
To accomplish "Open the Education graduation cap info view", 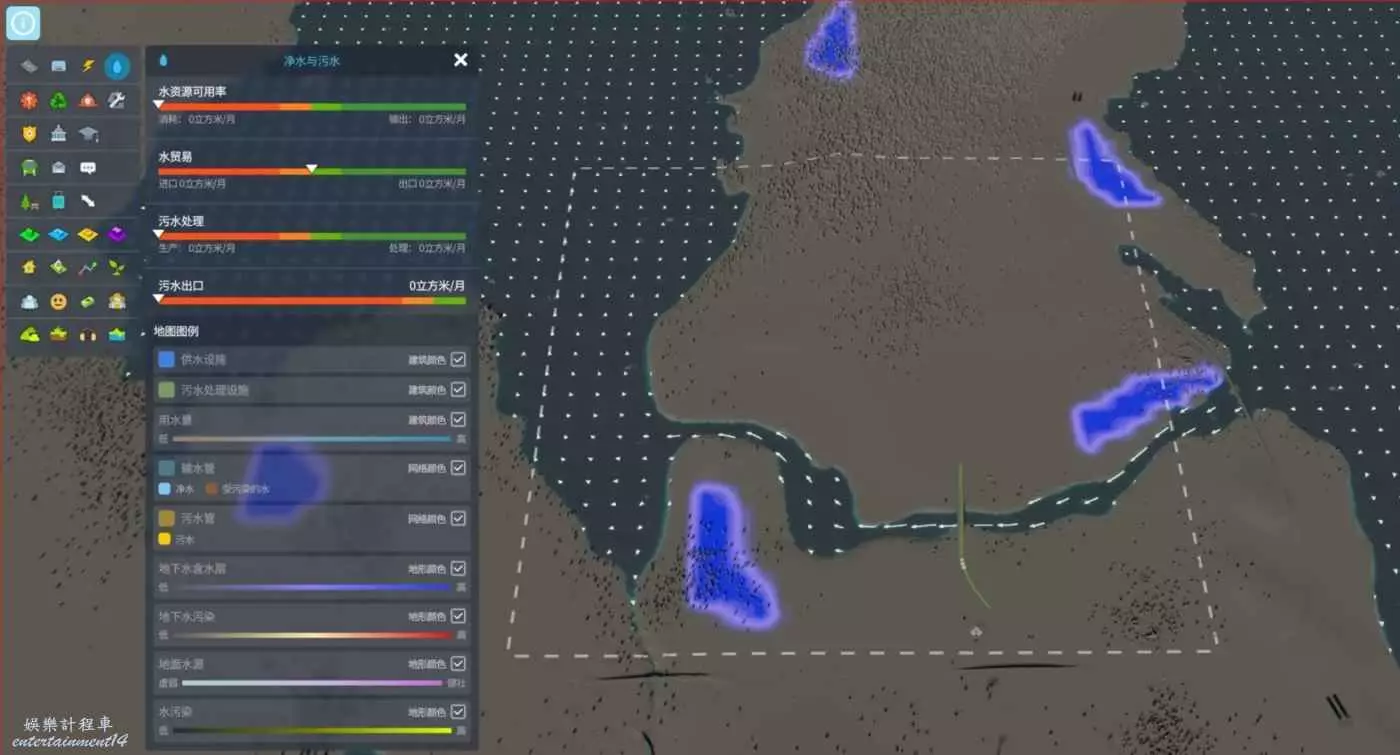I will pyautogui.click(x=88, y=134).
